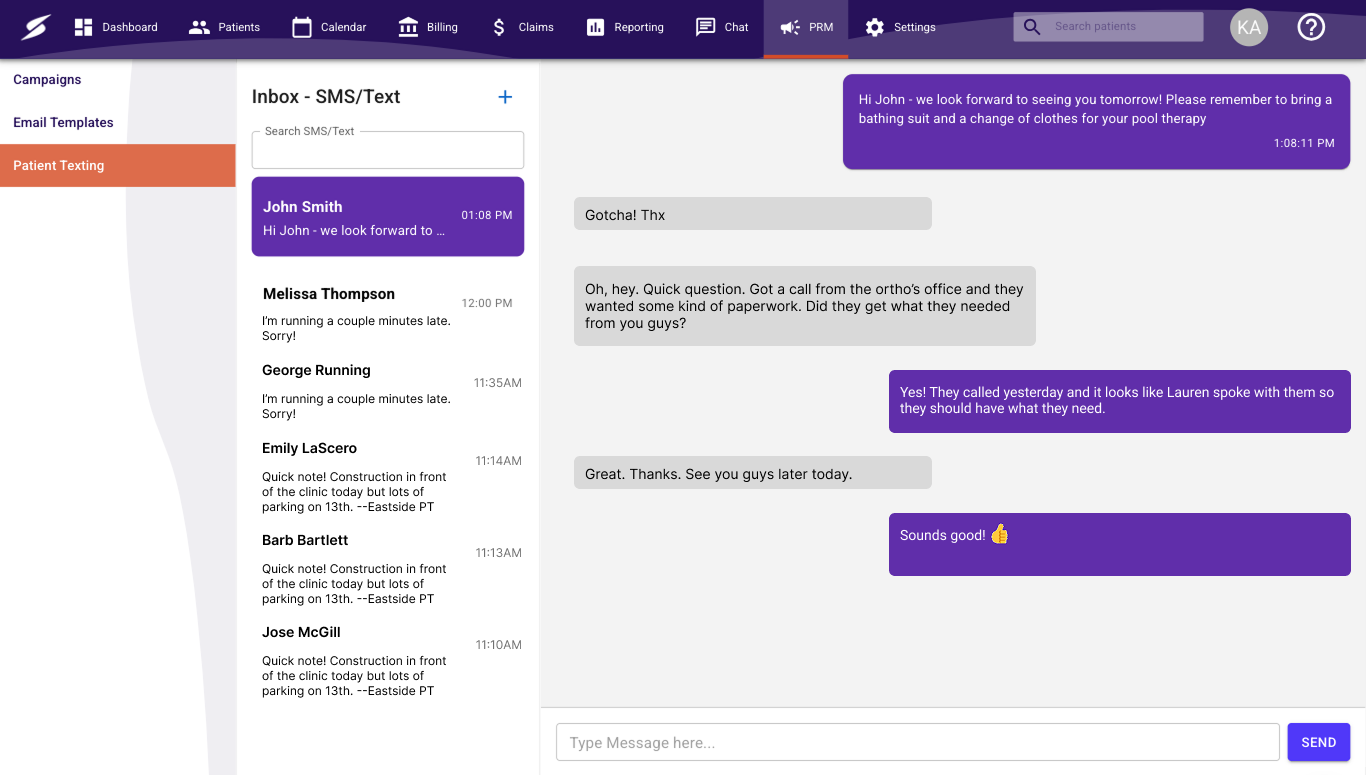
Task: Open Settings using the gear icon
Action: pyautogui.click(x=875, y=27)
